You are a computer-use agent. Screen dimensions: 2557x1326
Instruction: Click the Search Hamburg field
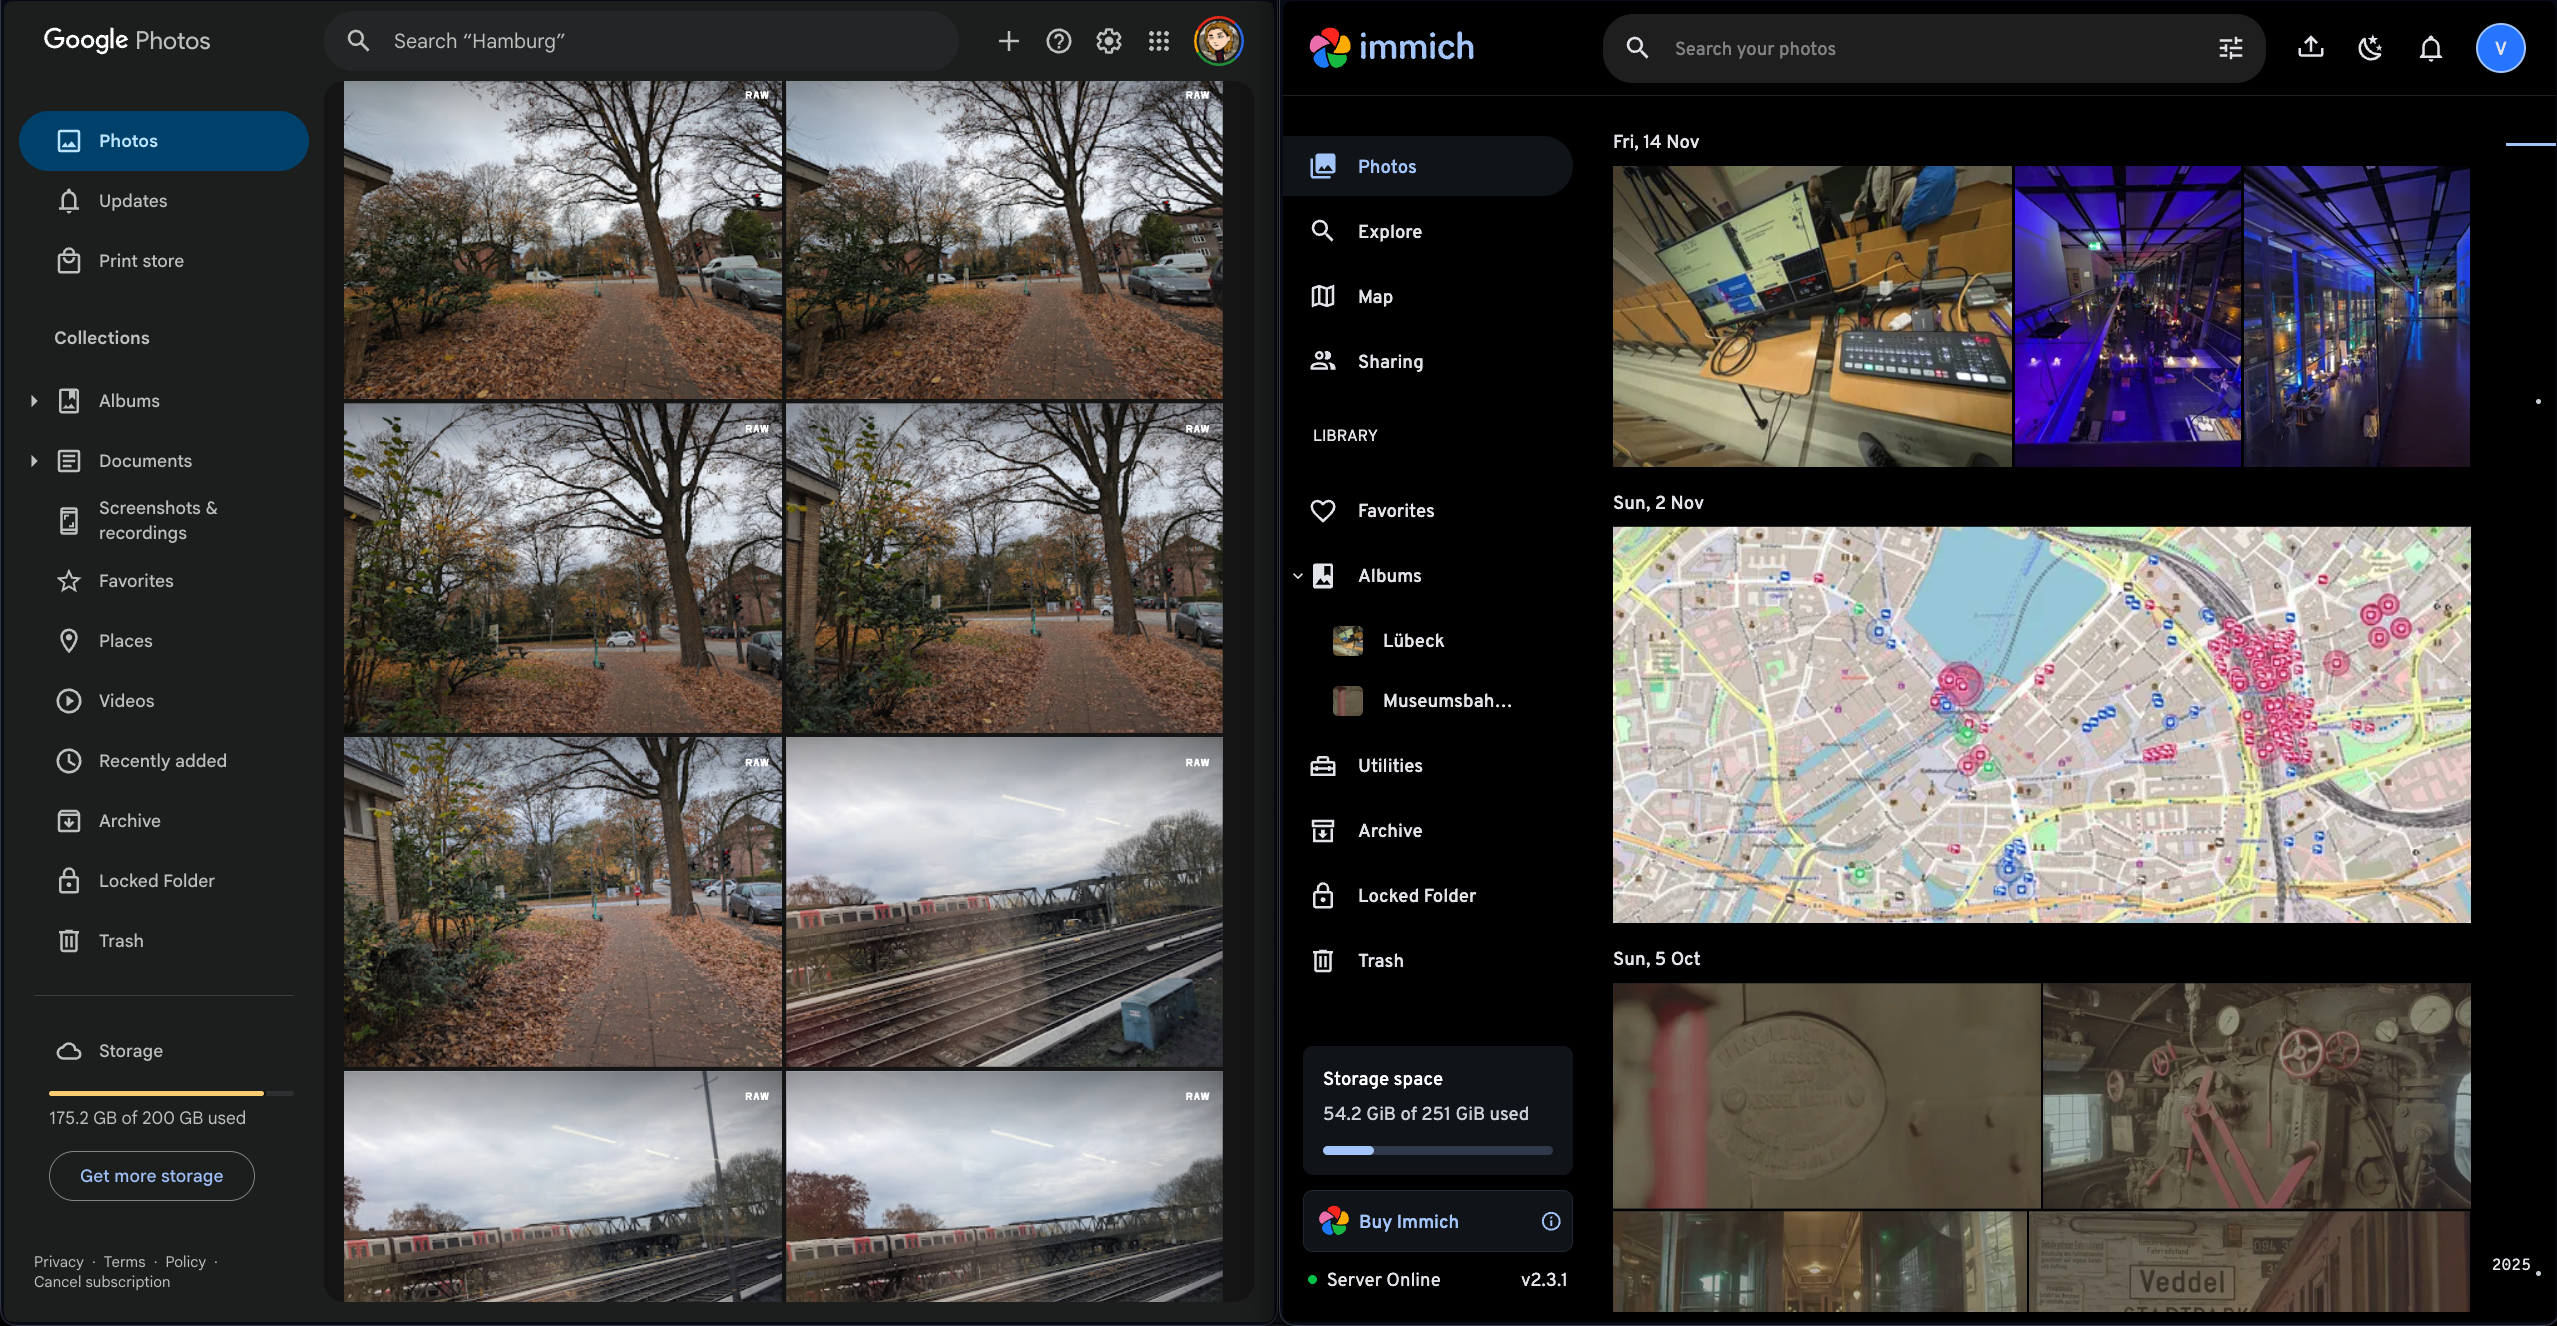640,41
